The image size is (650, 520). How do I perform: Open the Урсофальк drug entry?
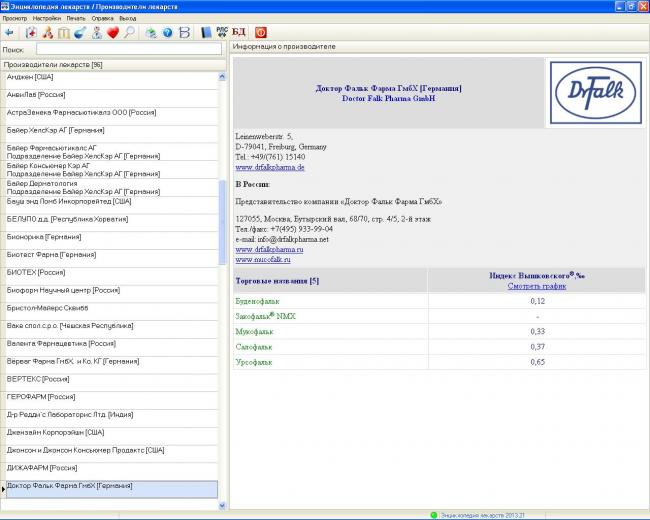[254, 362]
